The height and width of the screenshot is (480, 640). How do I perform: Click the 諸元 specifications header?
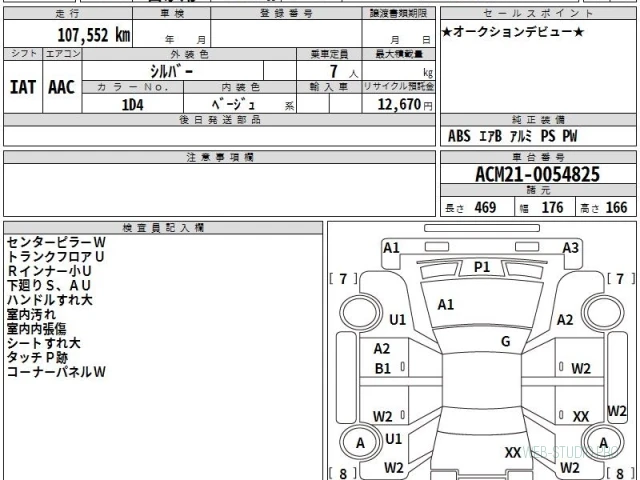(x=538, y=190)
